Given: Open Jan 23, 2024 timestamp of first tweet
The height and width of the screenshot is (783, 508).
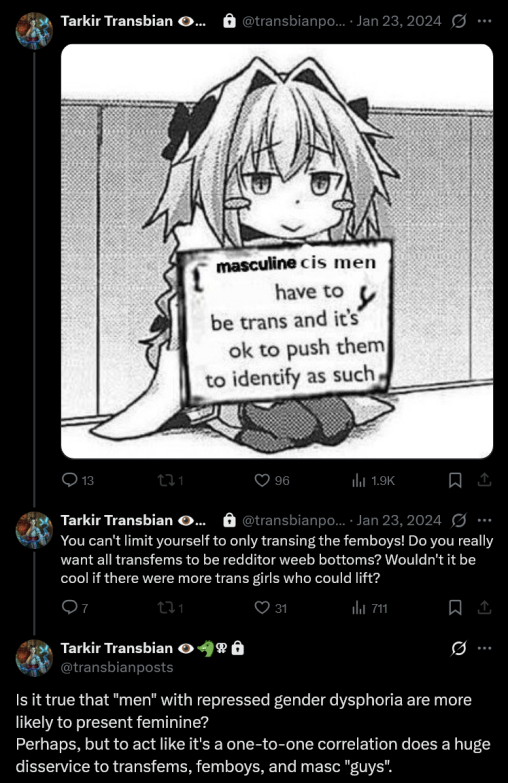Looking at the screenshot, I should (399, 21).
